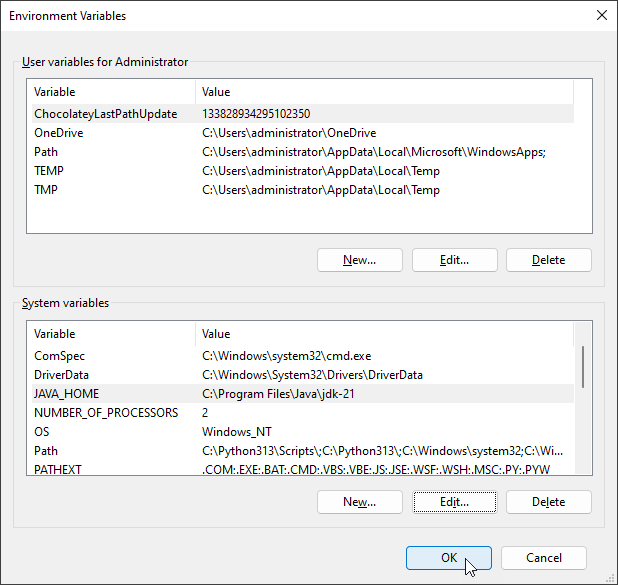
Task: Click Edit button under System variables
Action: tap(454, 502)
